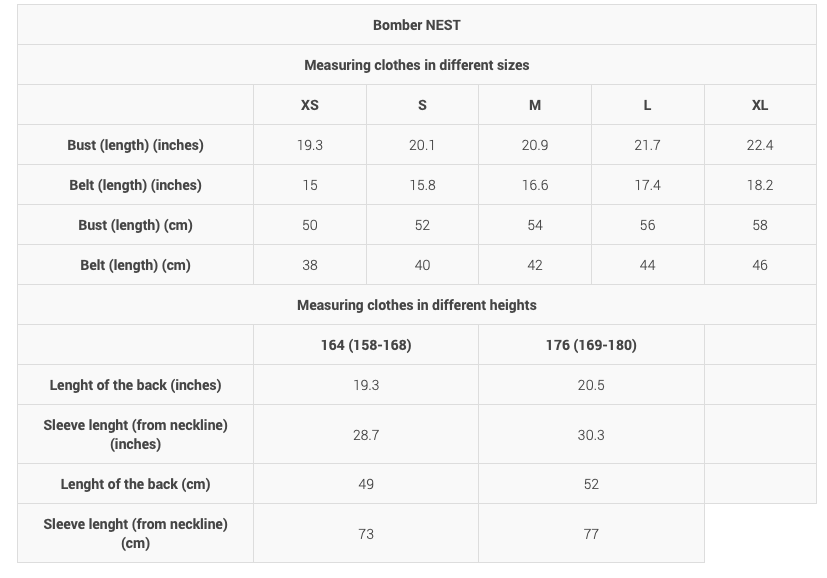
Task: Click the bust inches value 22.4
Action: [x=760, y=145]
